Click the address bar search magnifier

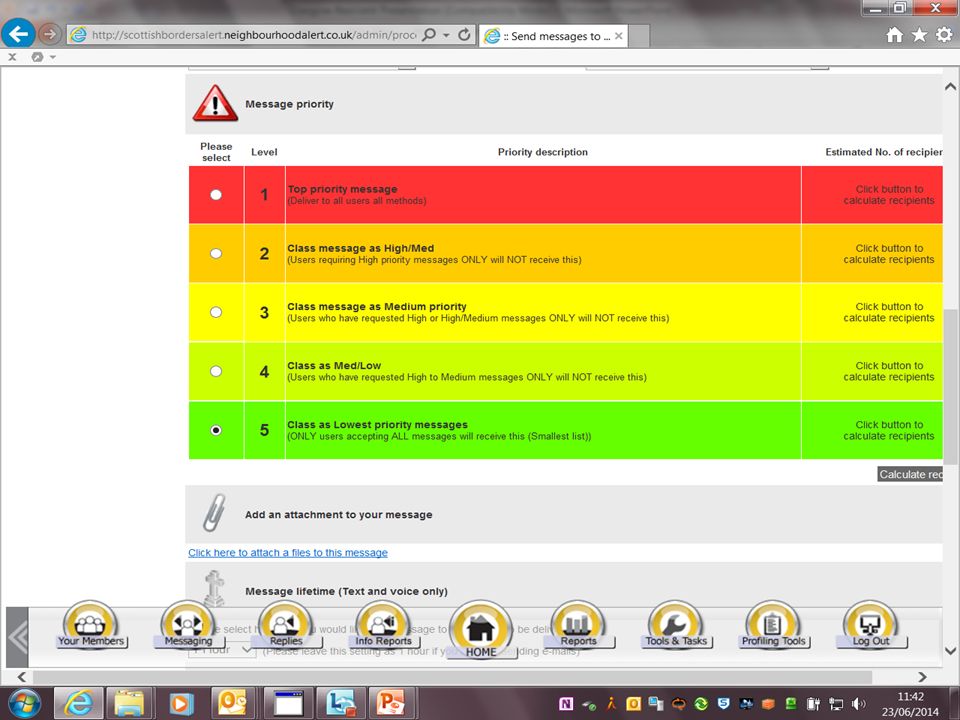pos(429,35)
